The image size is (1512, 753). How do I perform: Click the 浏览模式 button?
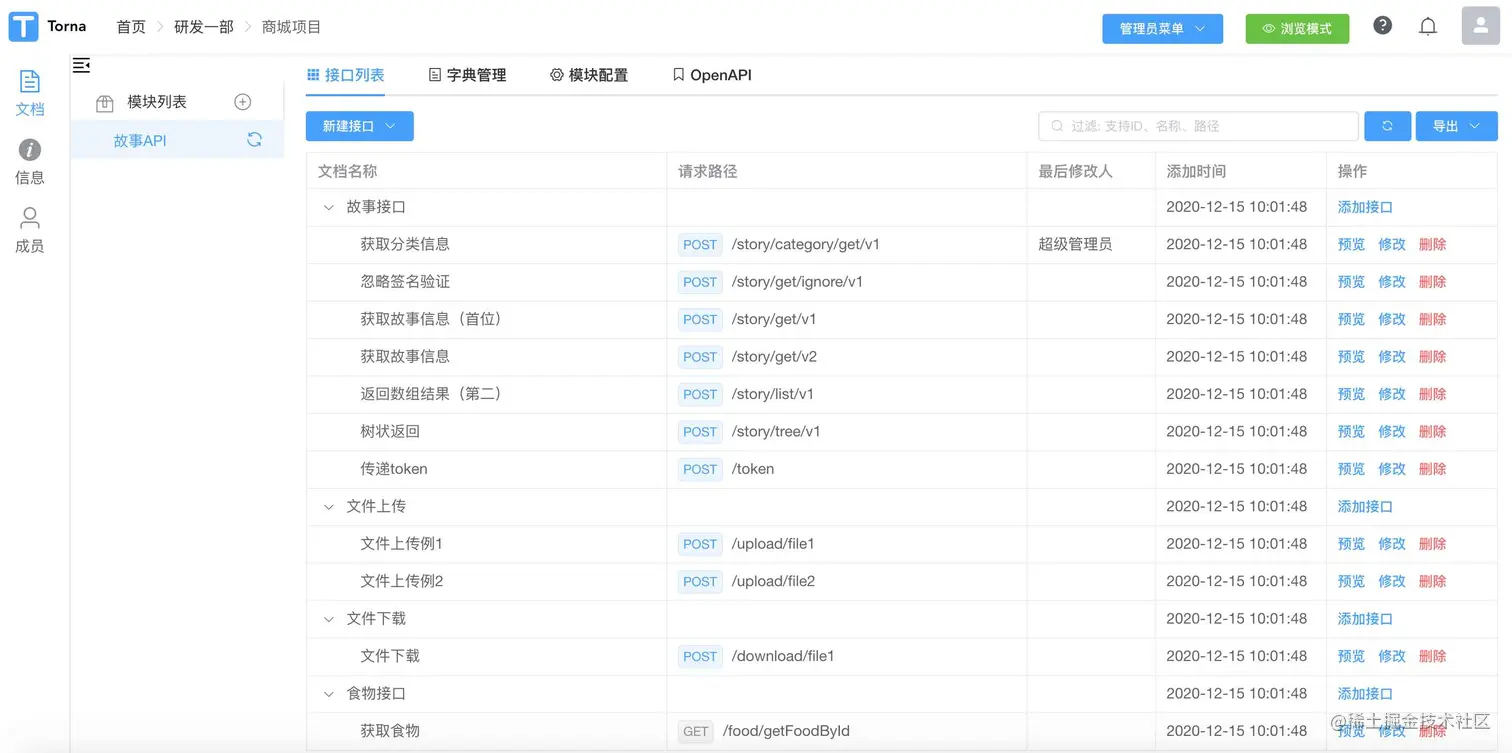1297,29
